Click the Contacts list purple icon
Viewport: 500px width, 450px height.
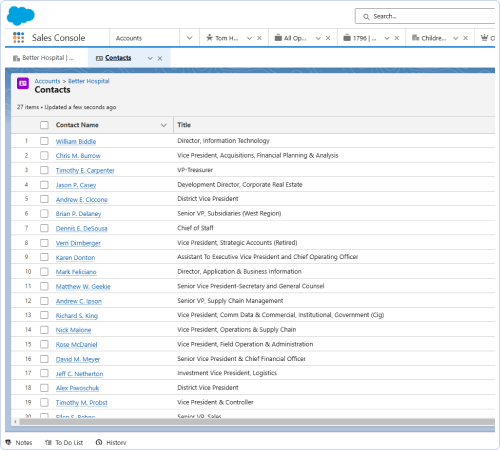(23, 83)
